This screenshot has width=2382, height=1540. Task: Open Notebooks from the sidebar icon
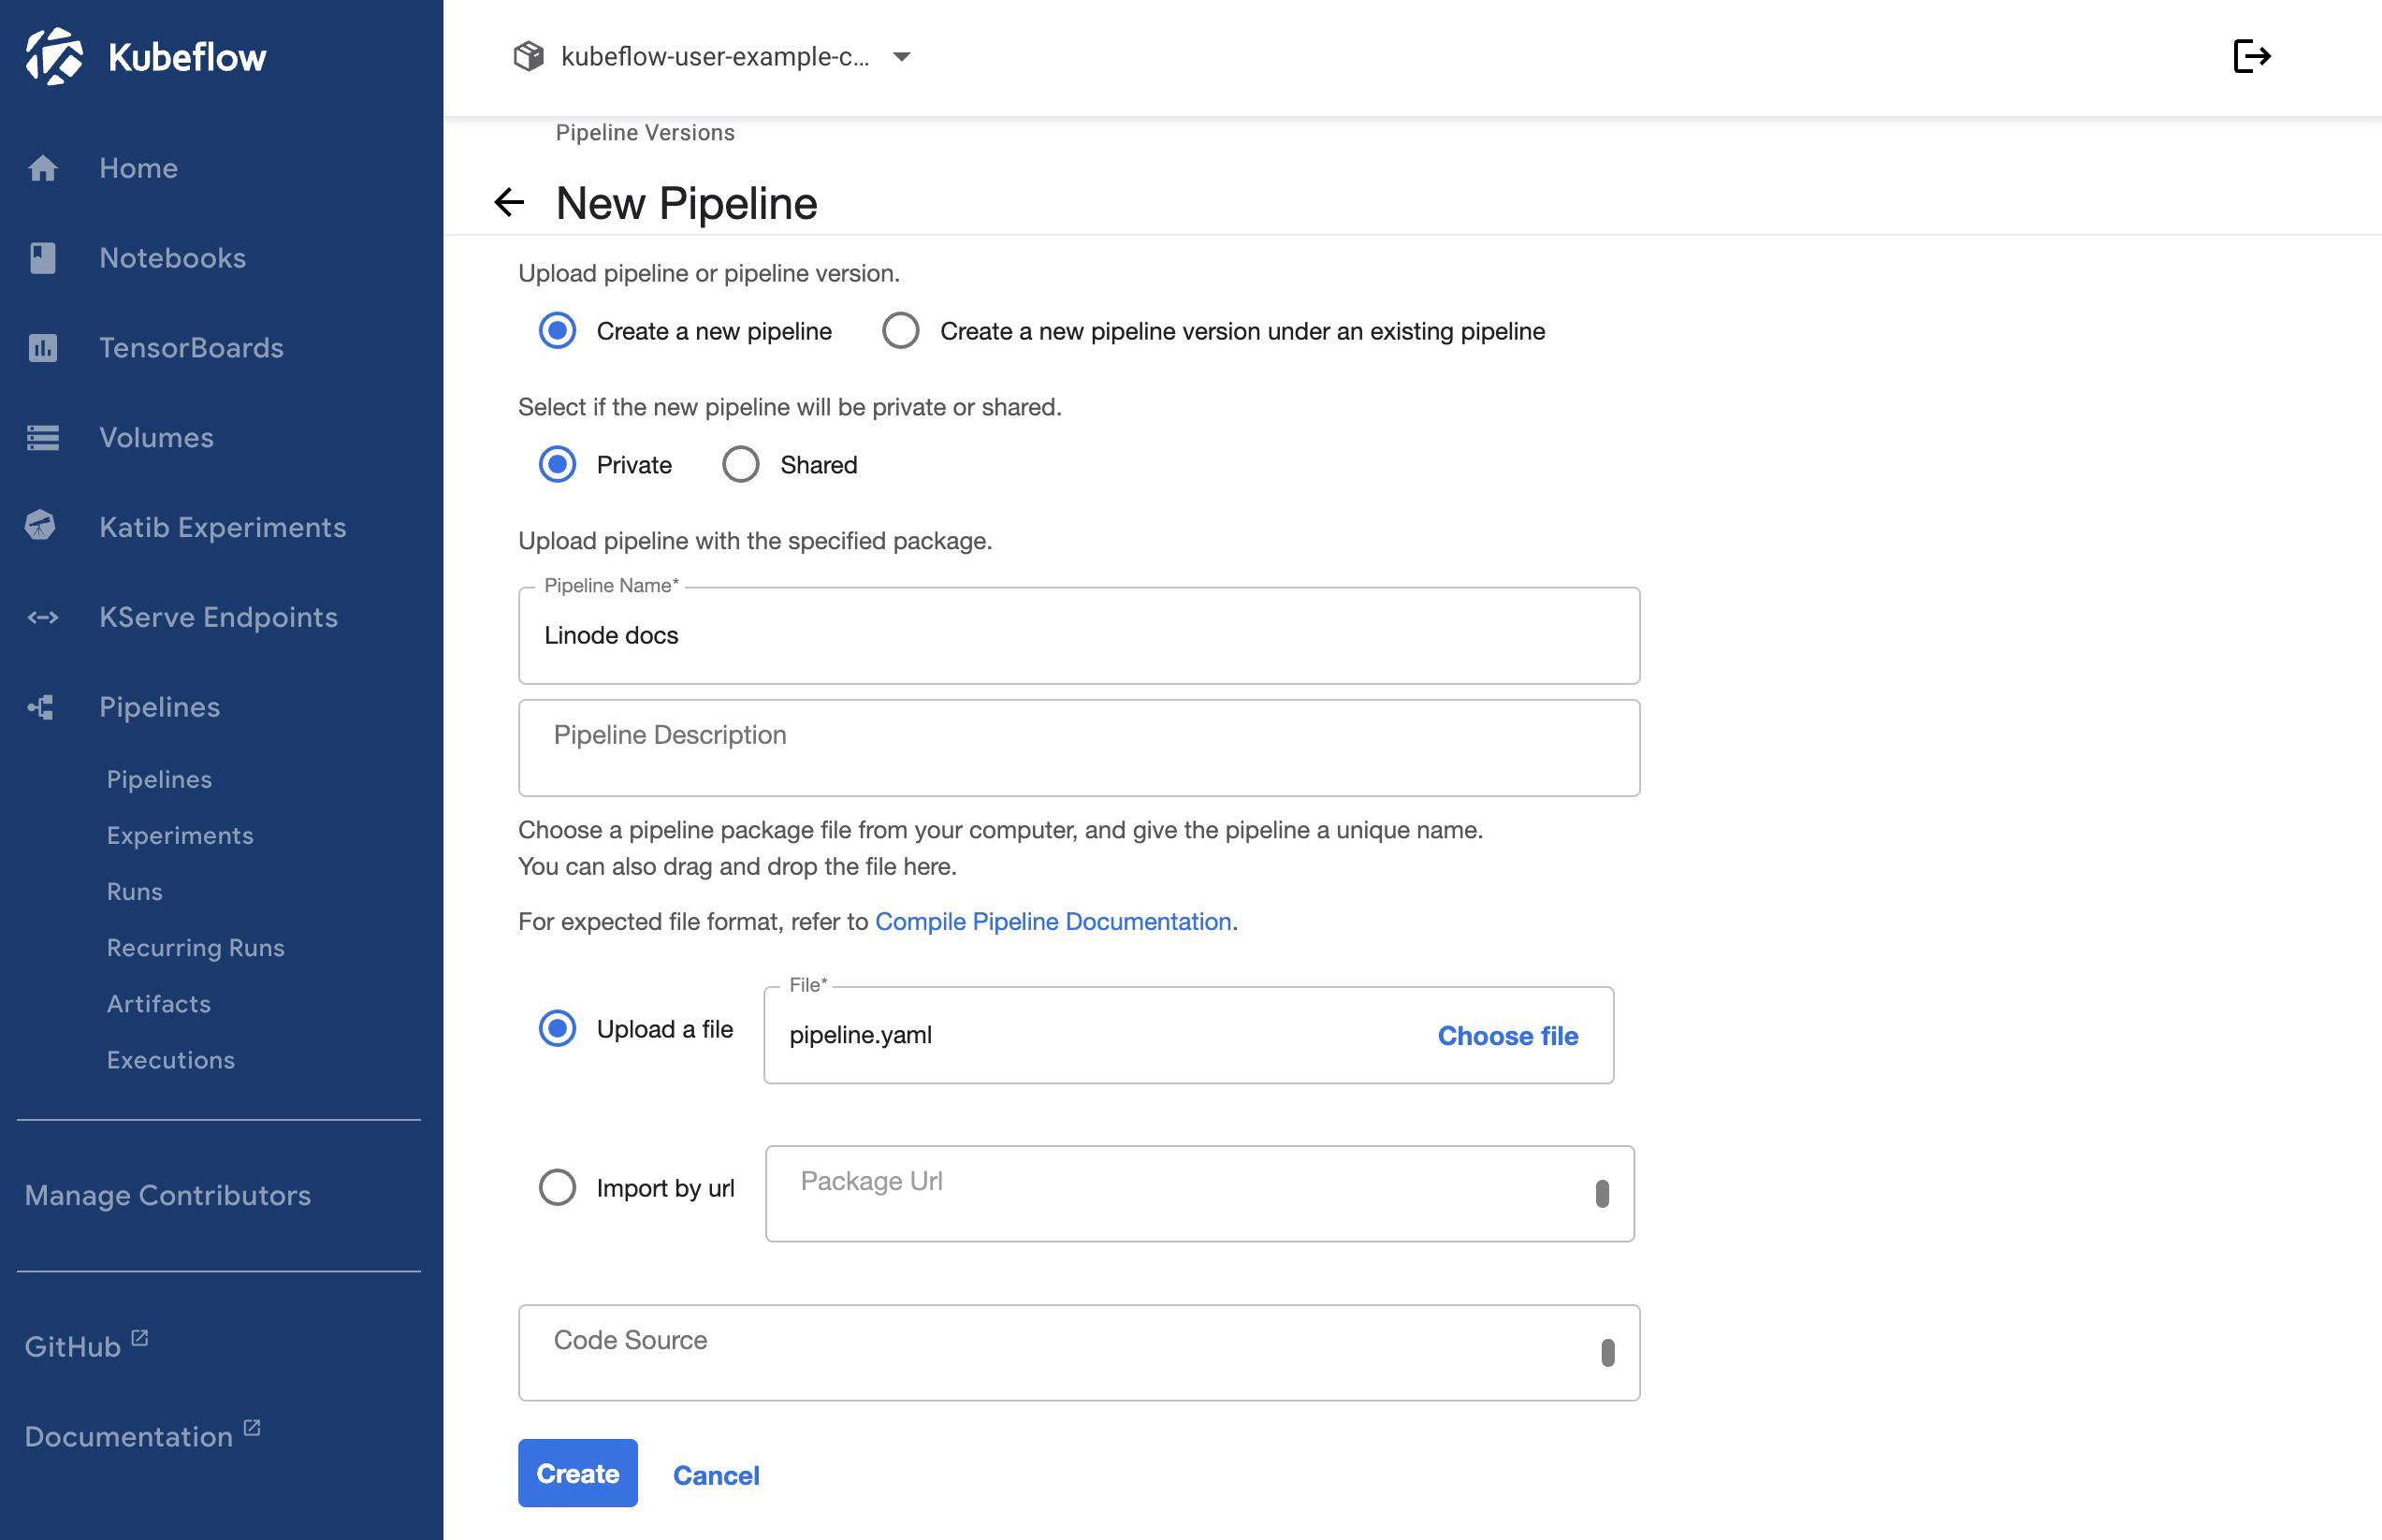pos(44,257)
